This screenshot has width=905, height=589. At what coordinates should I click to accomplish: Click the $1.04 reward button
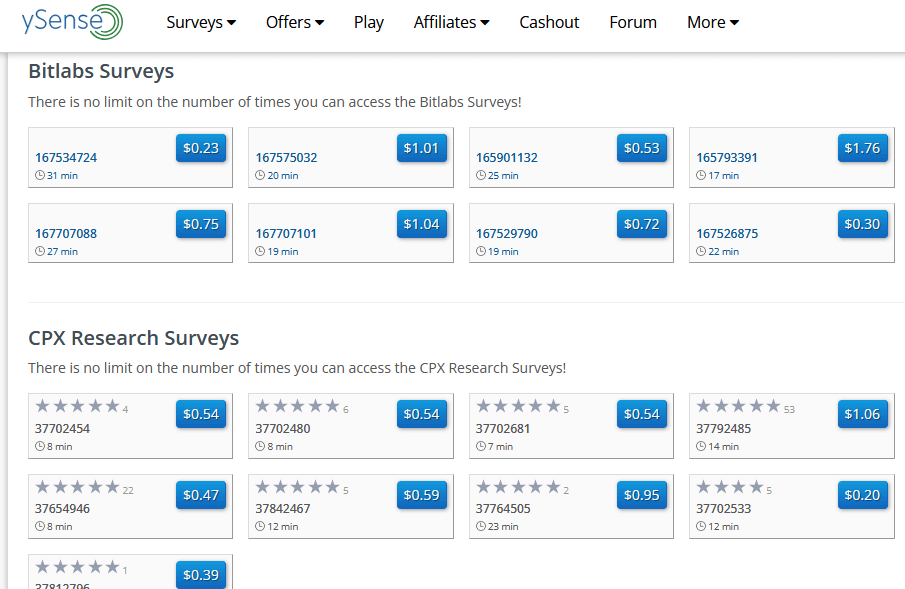[421, 224]
